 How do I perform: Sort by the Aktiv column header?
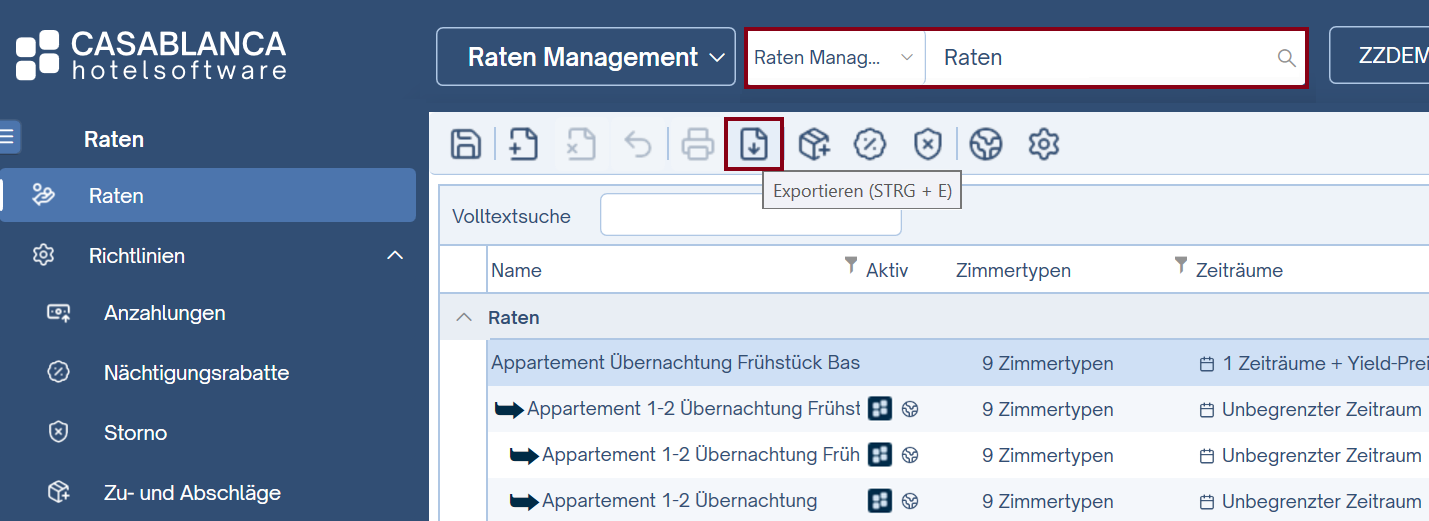[x=887, y=270]
